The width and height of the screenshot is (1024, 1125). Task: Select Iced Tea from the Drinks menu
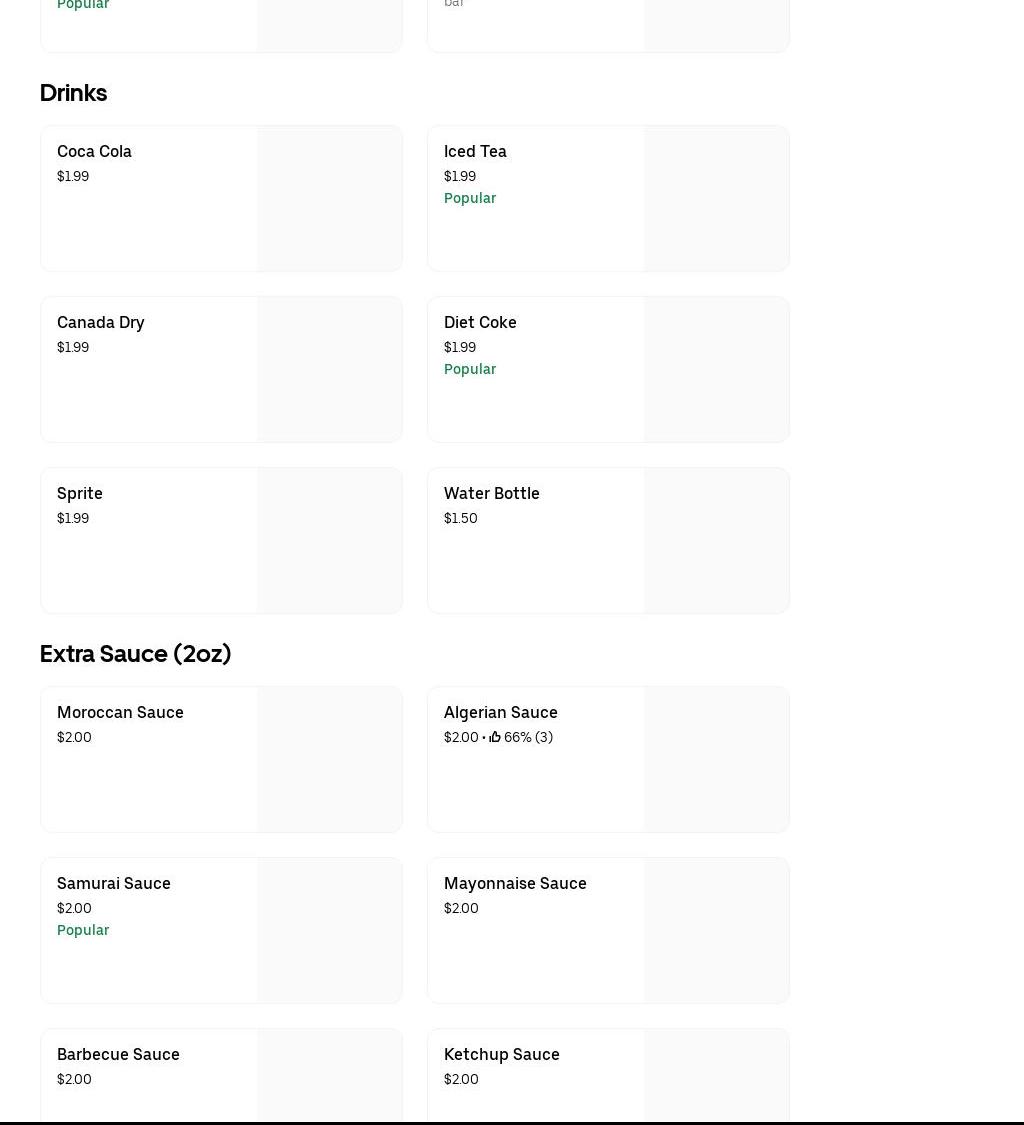[475, 152]
